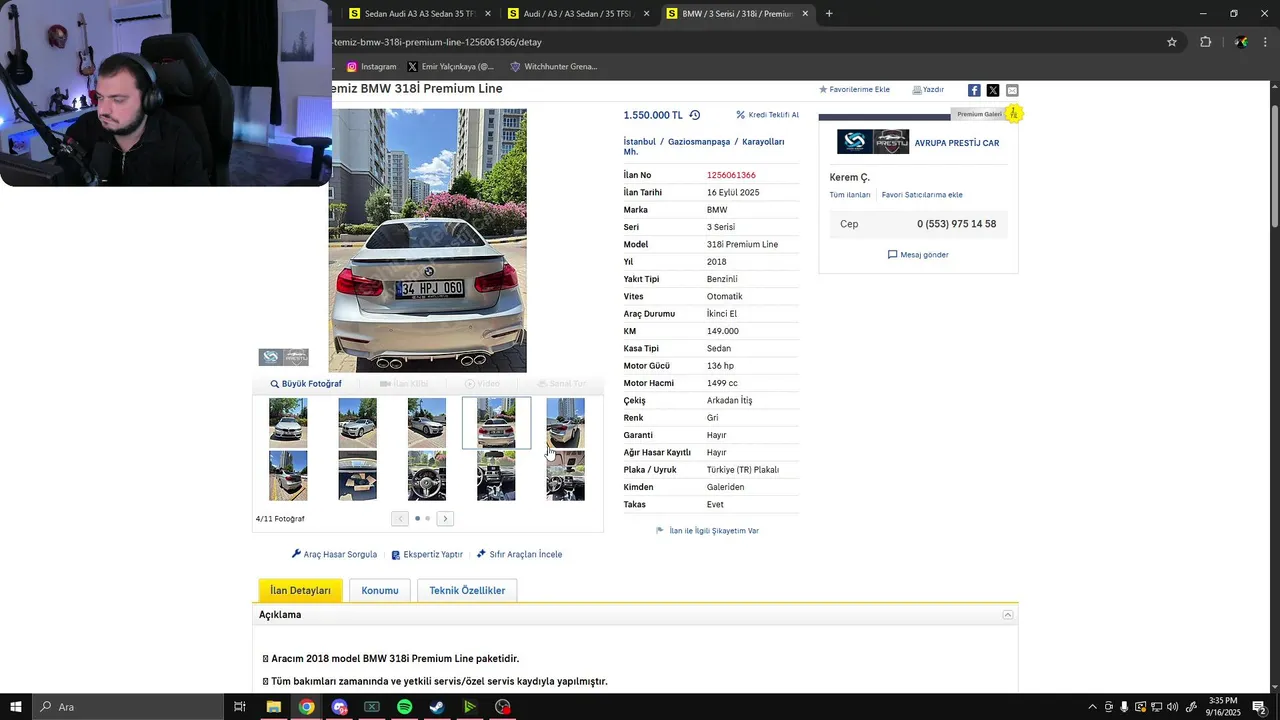Viewport: 1280px width, 720px height.
Task: Go to next photo page arrow
Action: pyautogui.click(x=445, y=518)
